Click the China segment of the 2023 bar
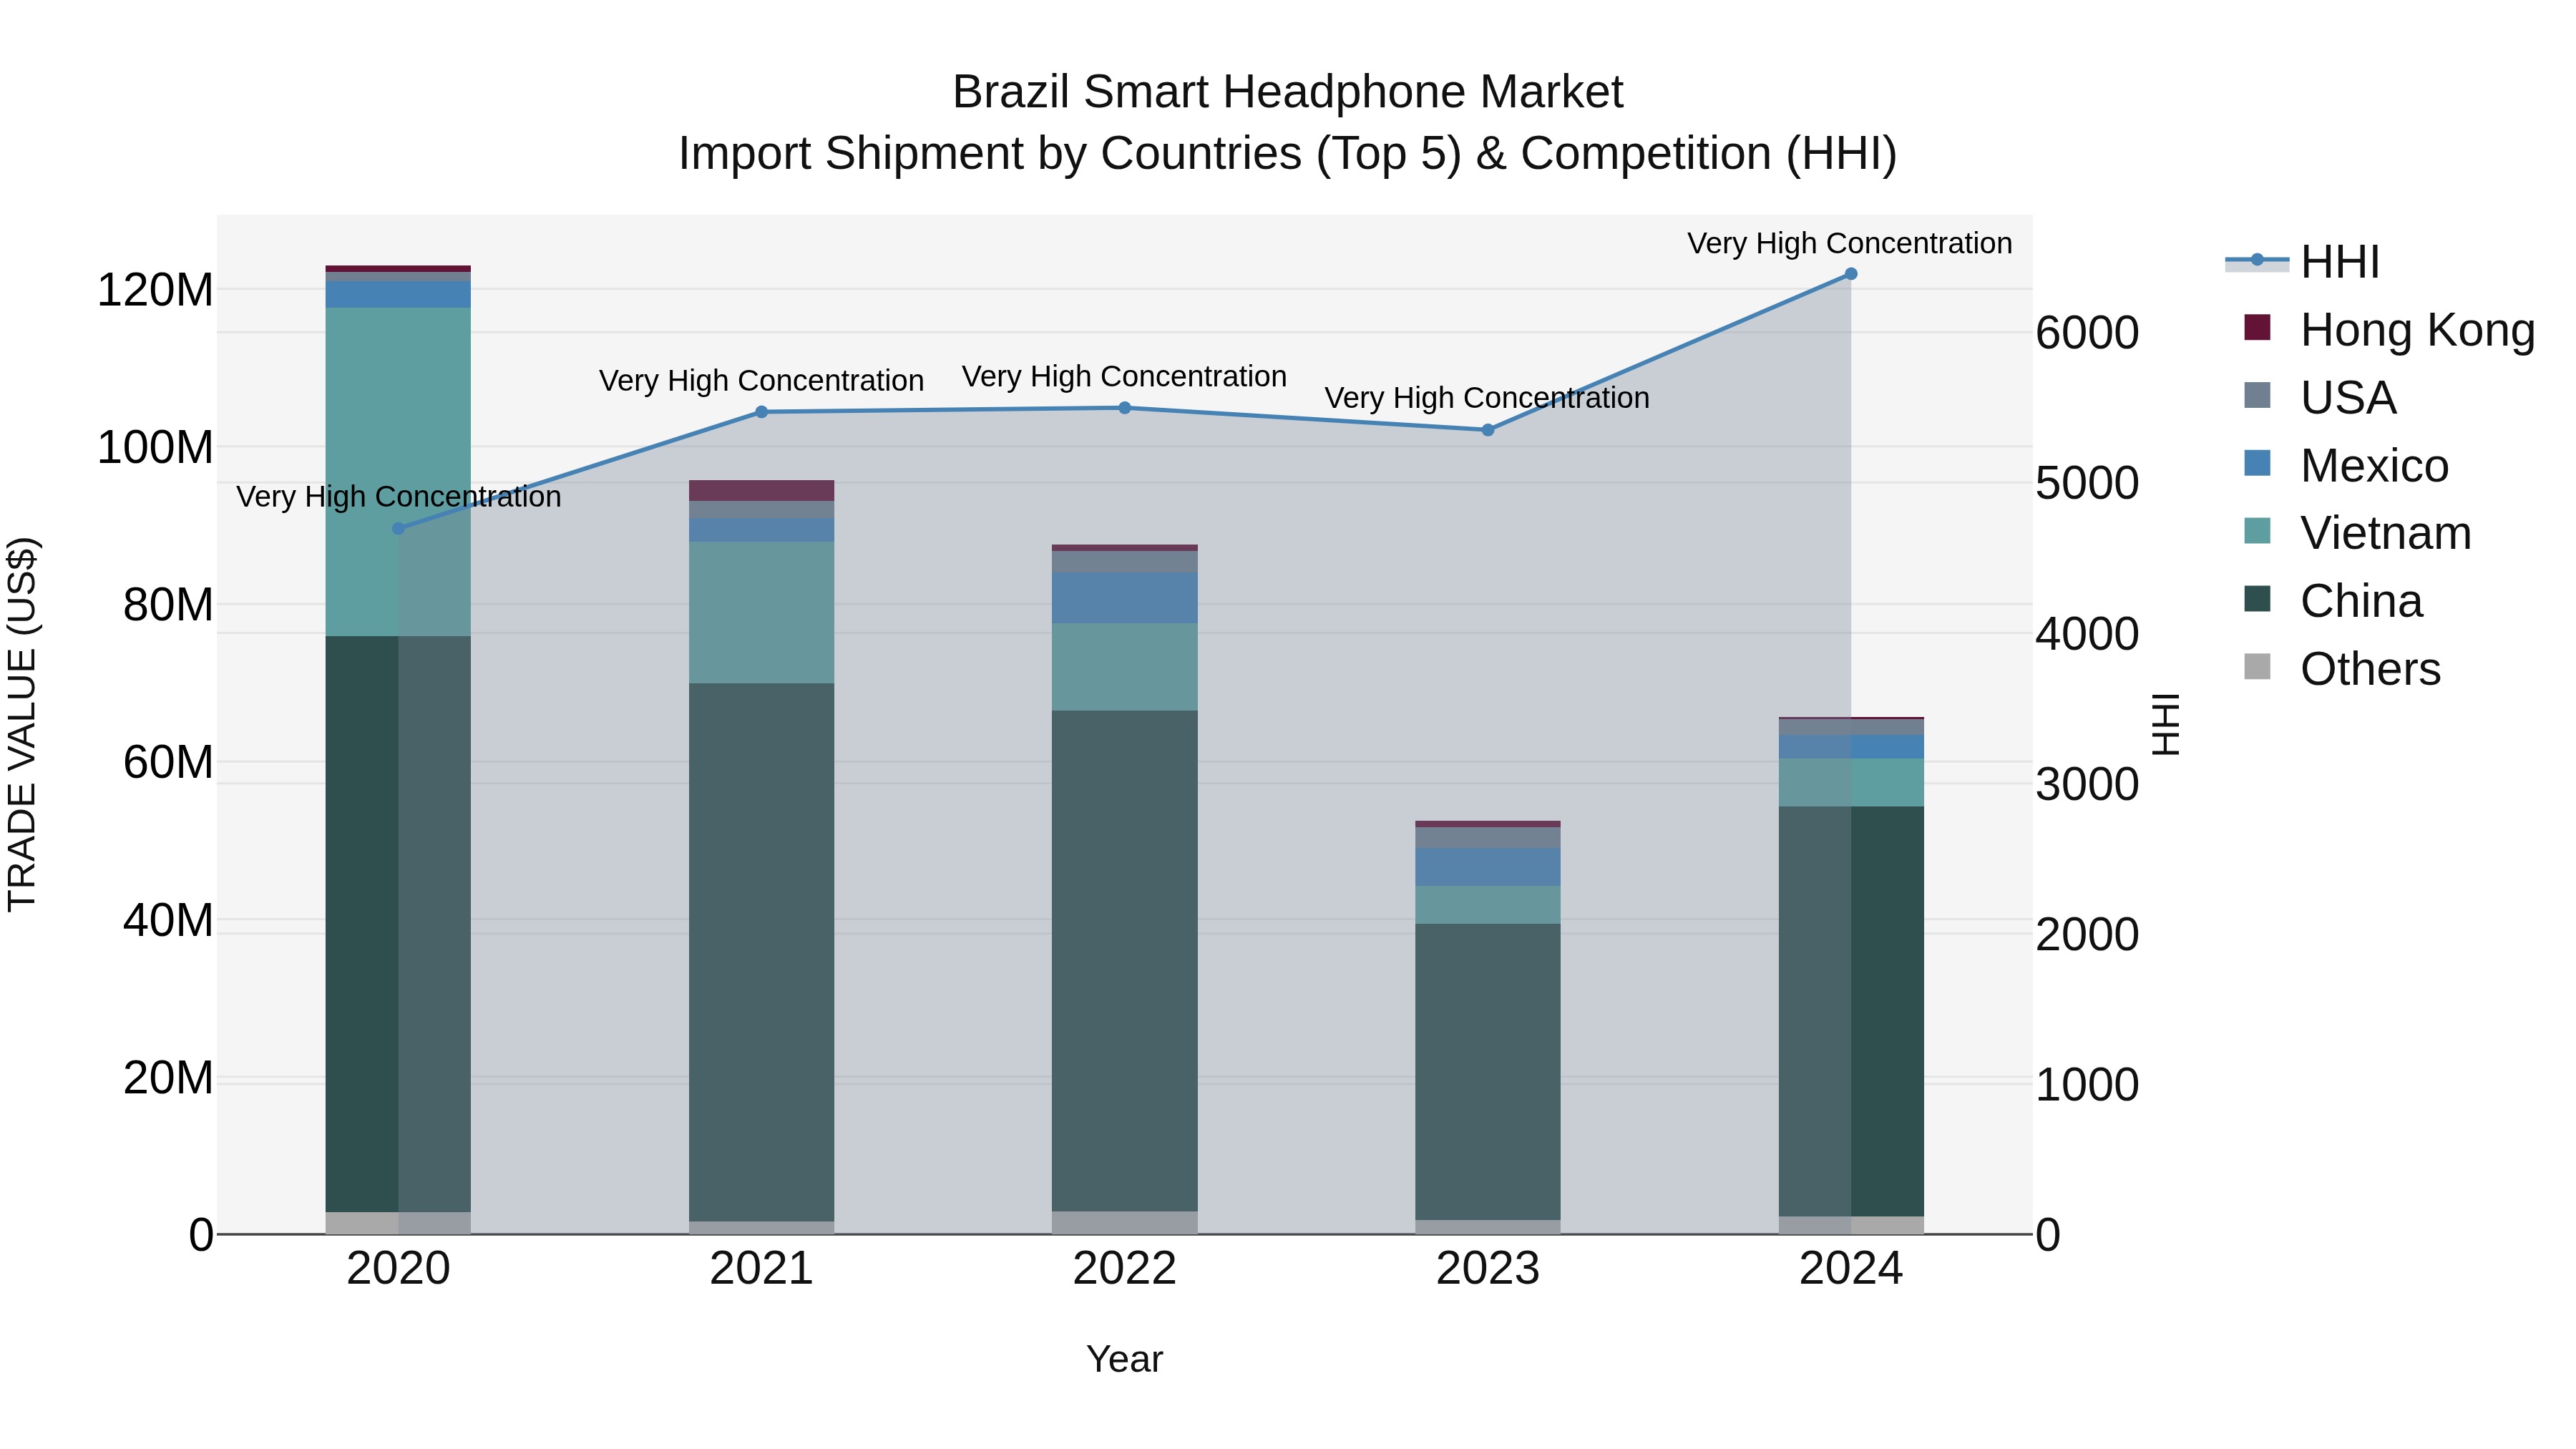This screenshot has height=1449, width=2576. [1487, 1072]
